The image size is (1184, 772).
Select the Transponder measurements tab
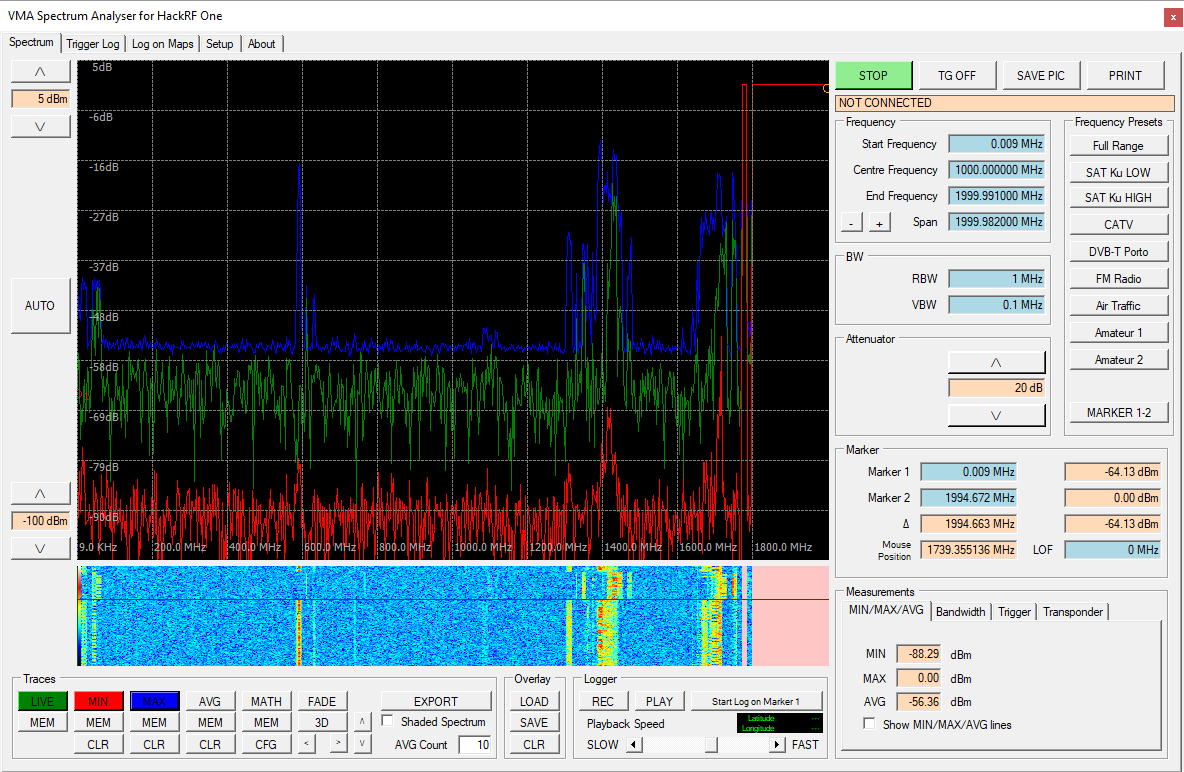[1072, 611]
